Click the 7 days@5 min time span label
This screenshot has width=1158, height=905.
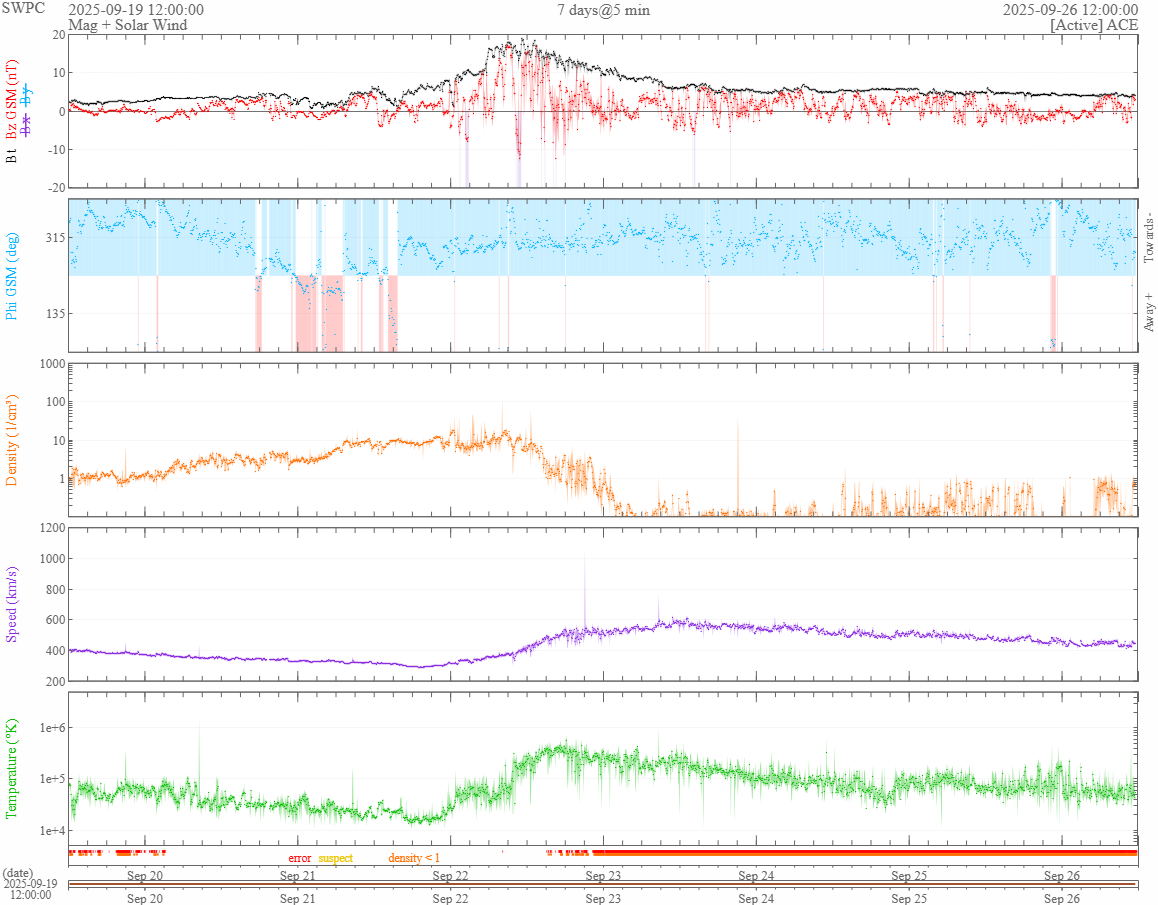coord(603,10)
